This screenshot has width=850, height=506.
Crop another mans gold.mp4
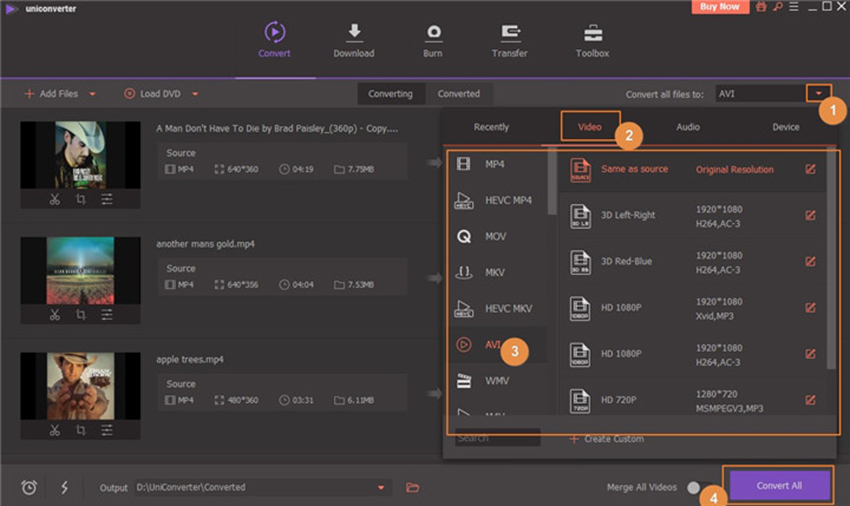(81, 315)
